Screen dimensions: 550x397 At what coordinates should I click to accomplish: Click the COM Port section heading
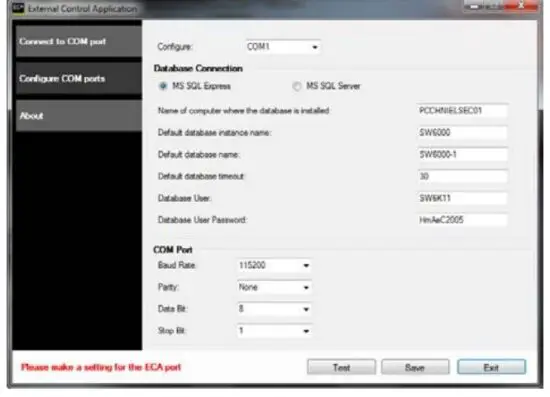point(173,250)
